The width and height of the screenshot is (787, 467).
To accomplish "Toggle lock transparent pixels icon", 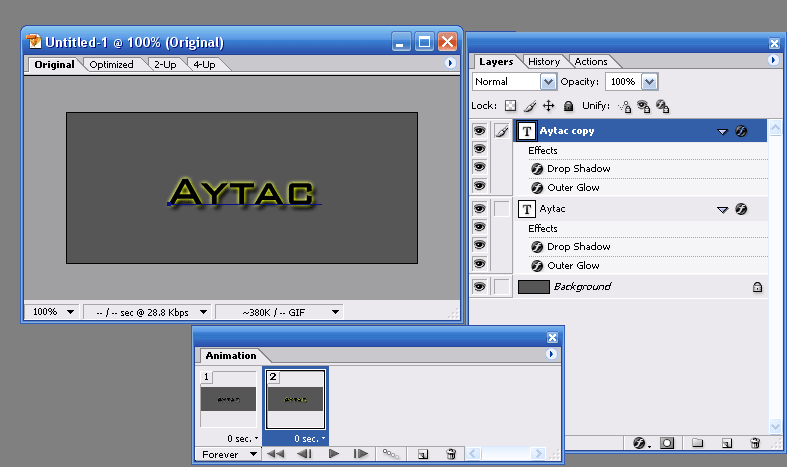I will [510, 105].
